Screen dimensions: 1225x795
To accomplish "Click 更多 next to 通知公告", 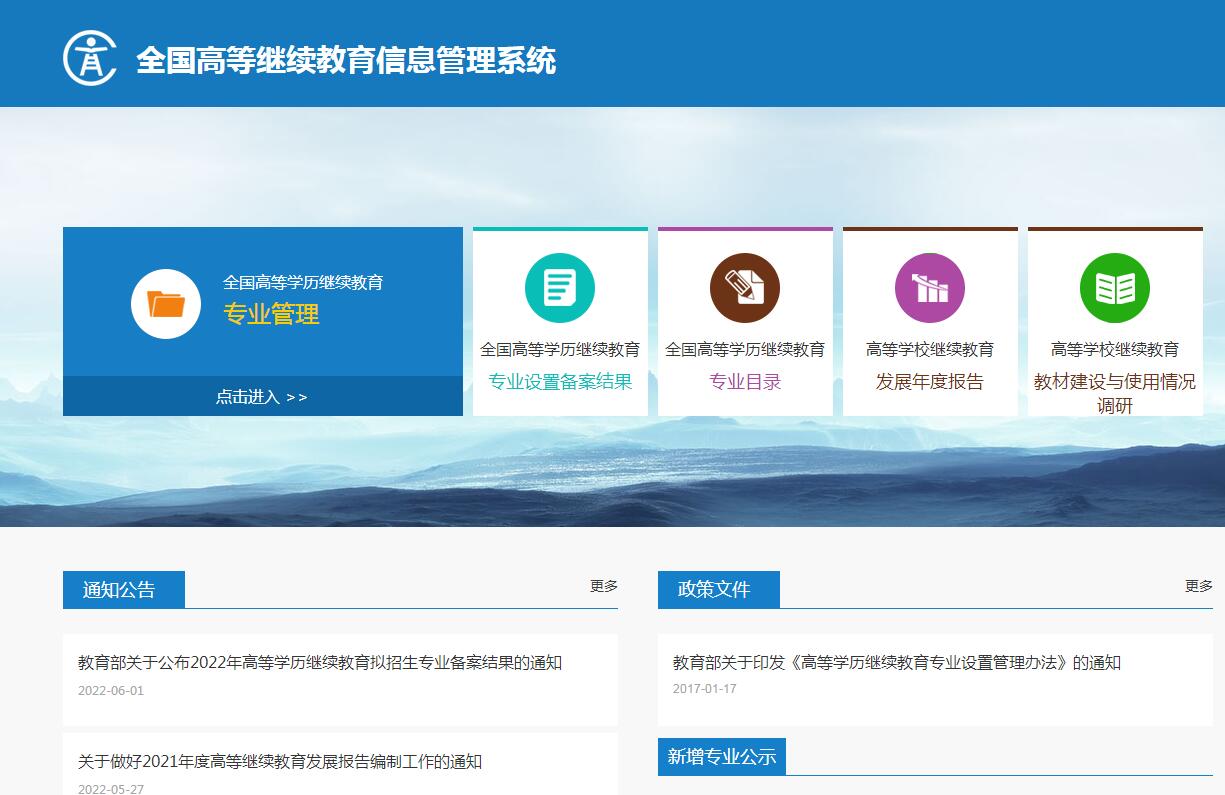I will [603, 586].
